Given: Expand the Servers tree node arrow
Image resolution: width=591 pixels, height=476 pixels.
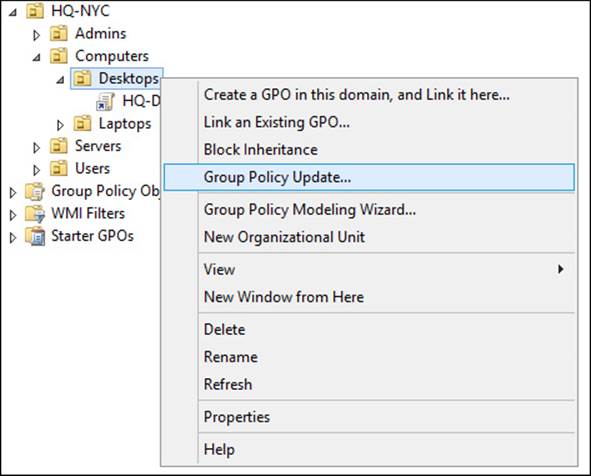Looking at the screenshot, I should (37, 148).
